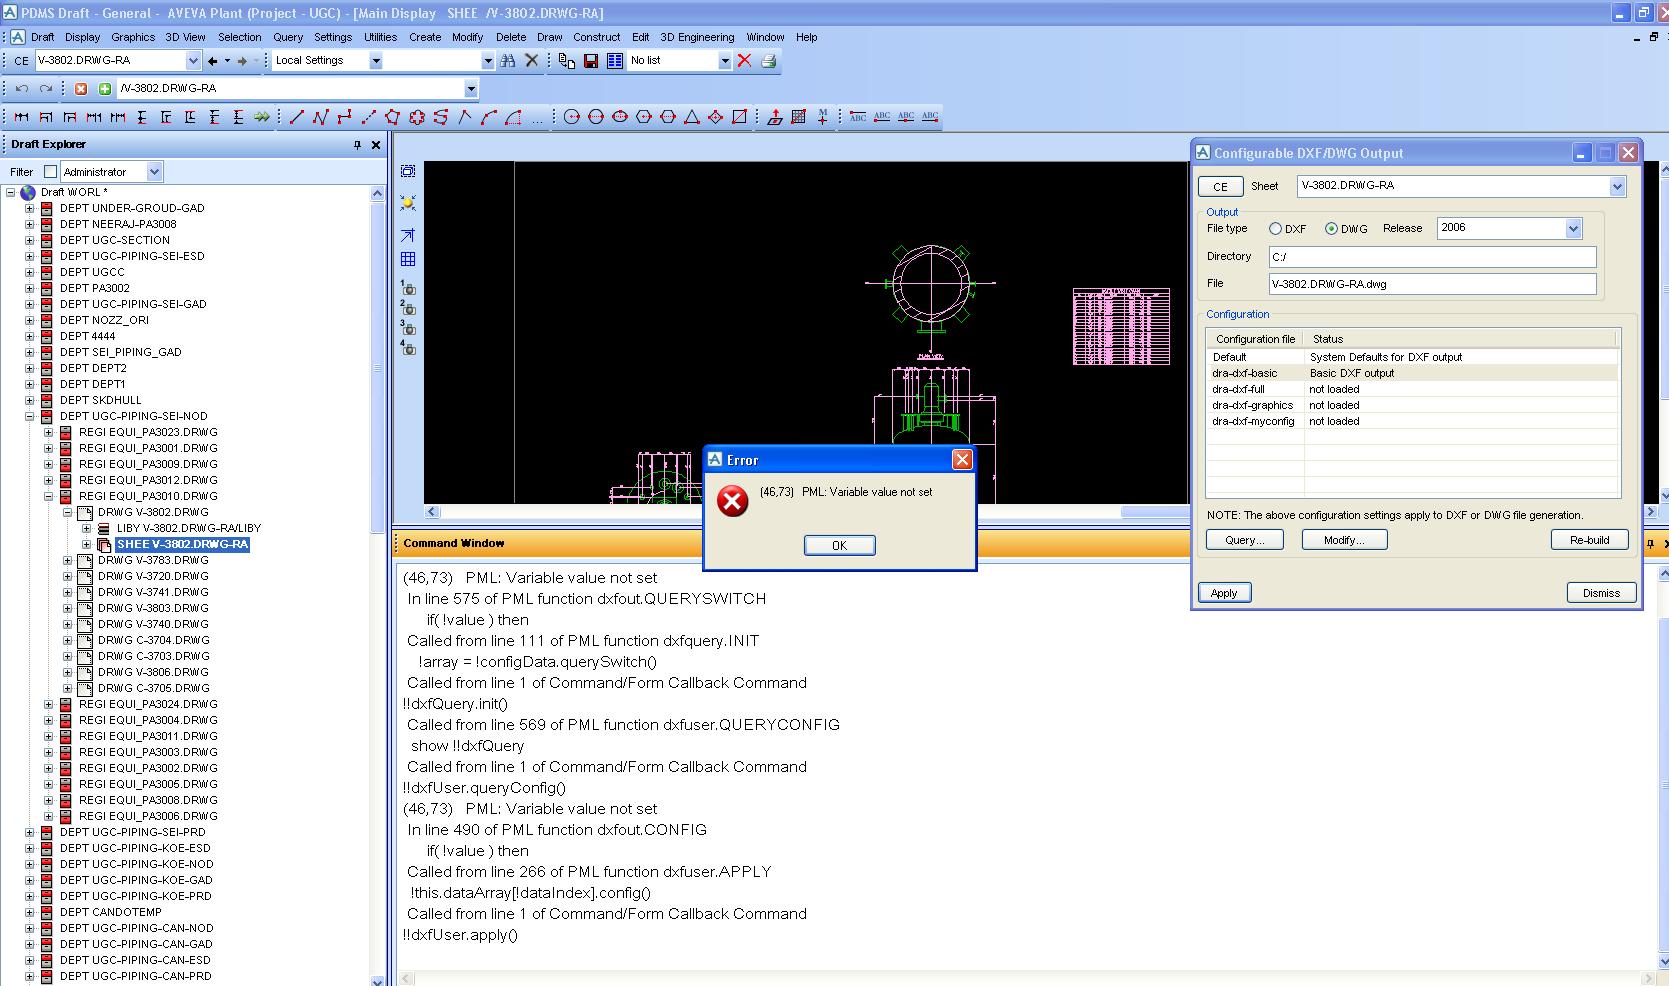Select the DWG file type radio button
1669x986 pixels.
coord(1331,229)
